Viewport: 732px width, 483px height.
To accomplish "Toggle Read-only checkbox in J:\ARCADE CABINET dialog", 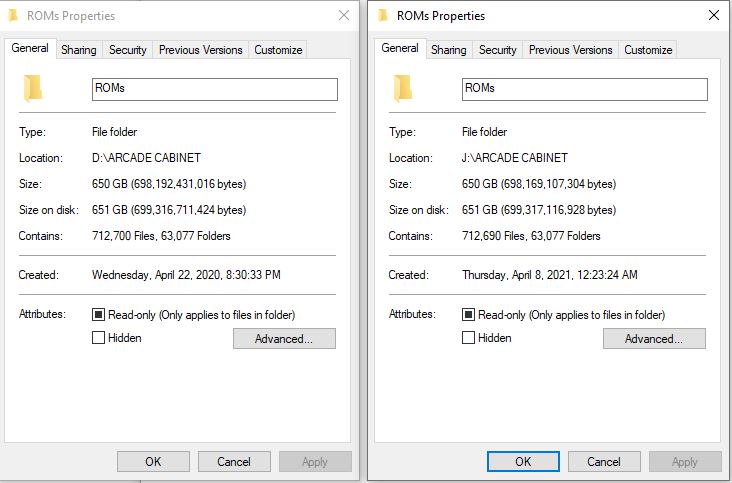I will 468,315.
